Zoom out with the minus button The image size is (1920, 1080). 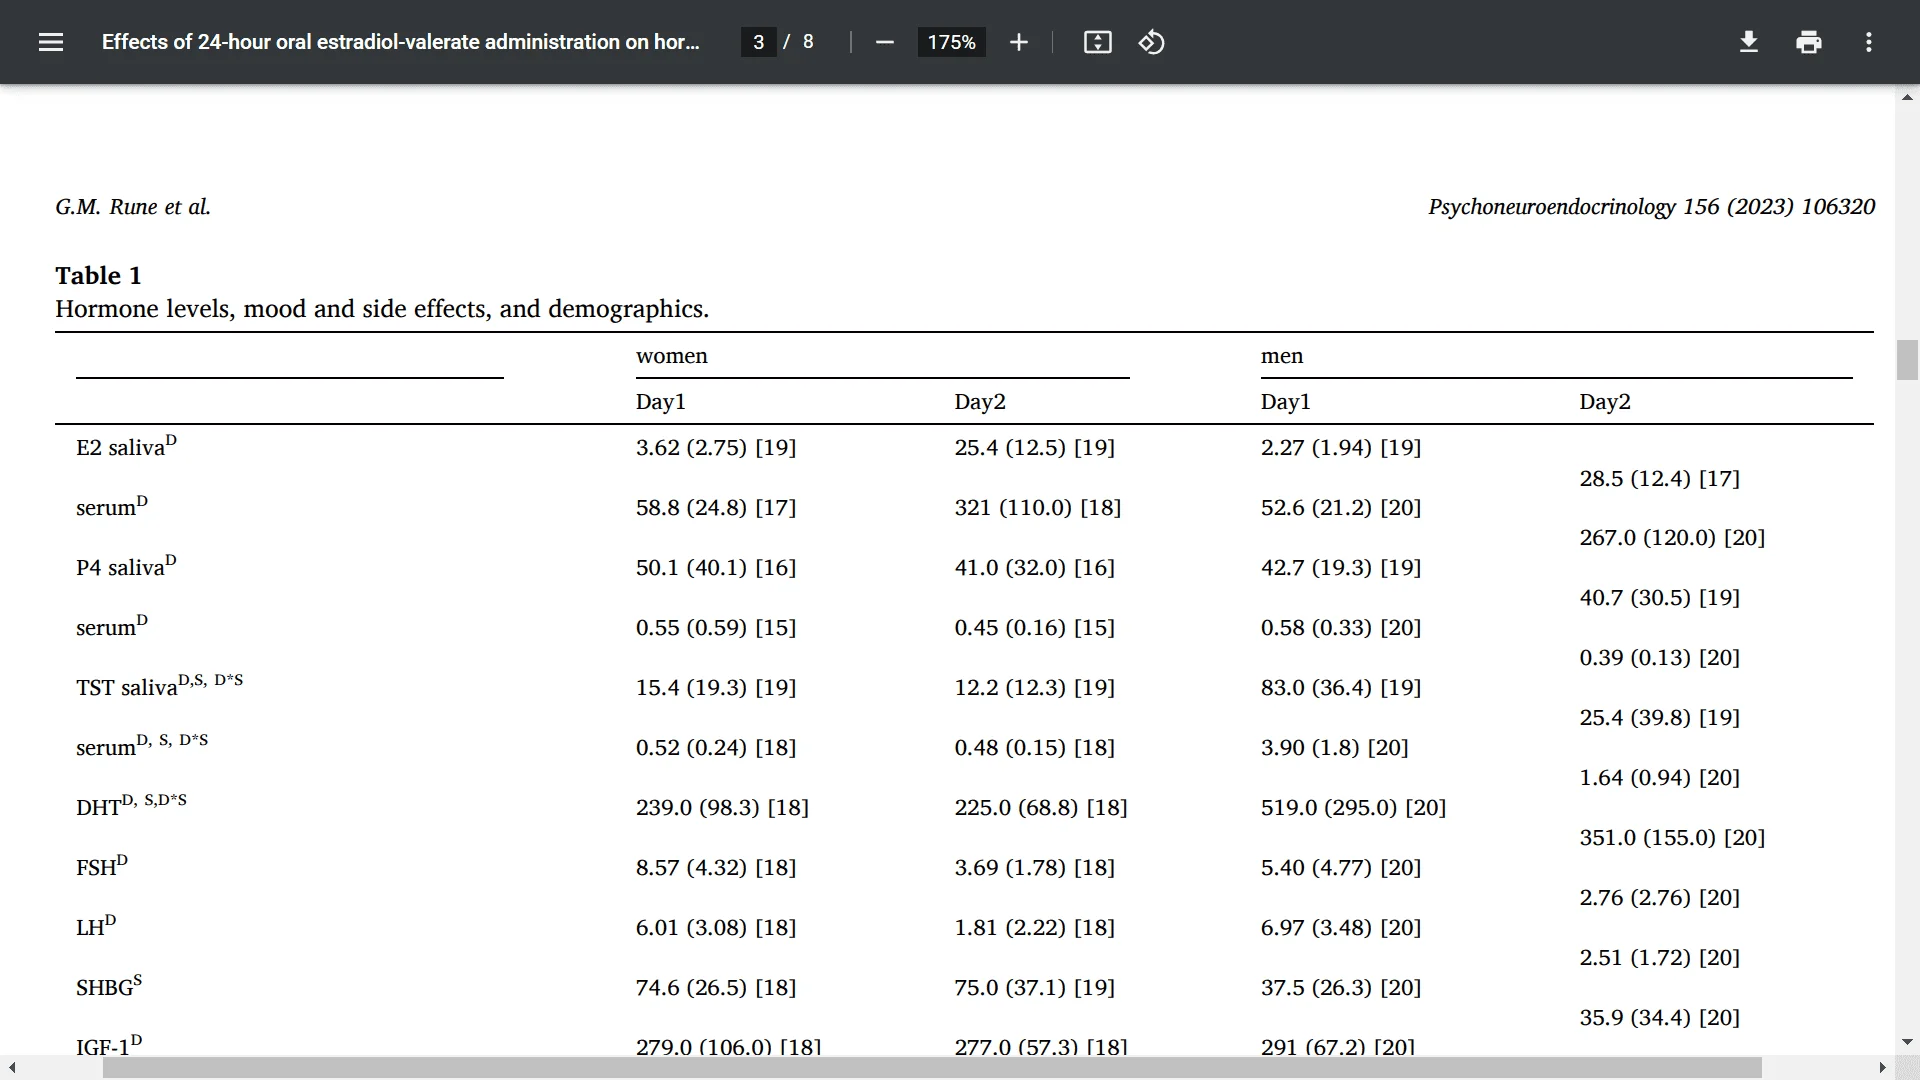(884, 42)
